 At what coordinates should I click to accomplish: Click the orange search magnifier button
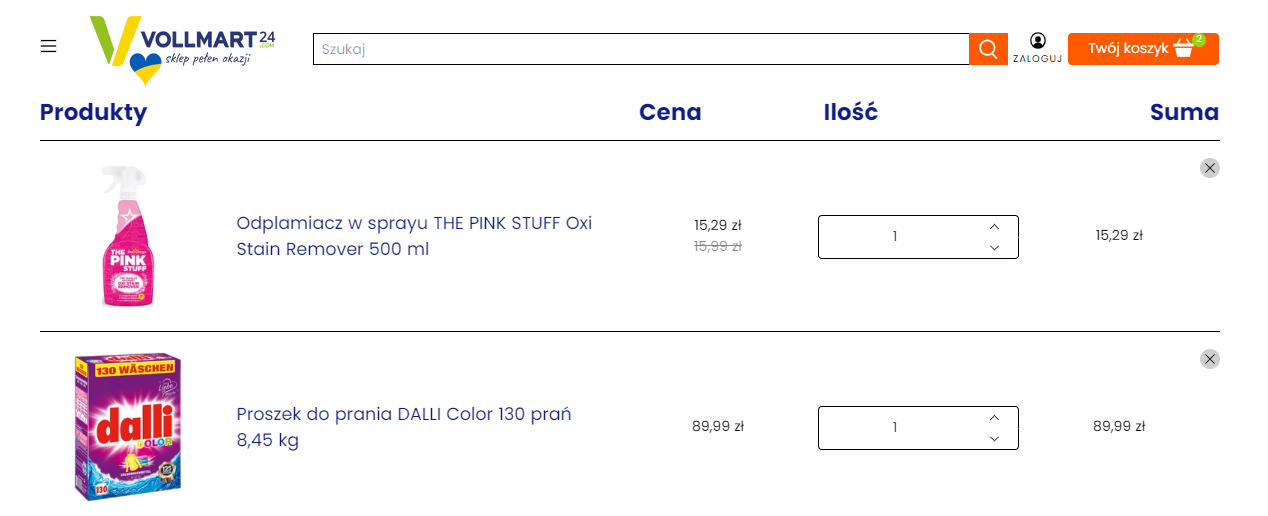tap(988, 49)
